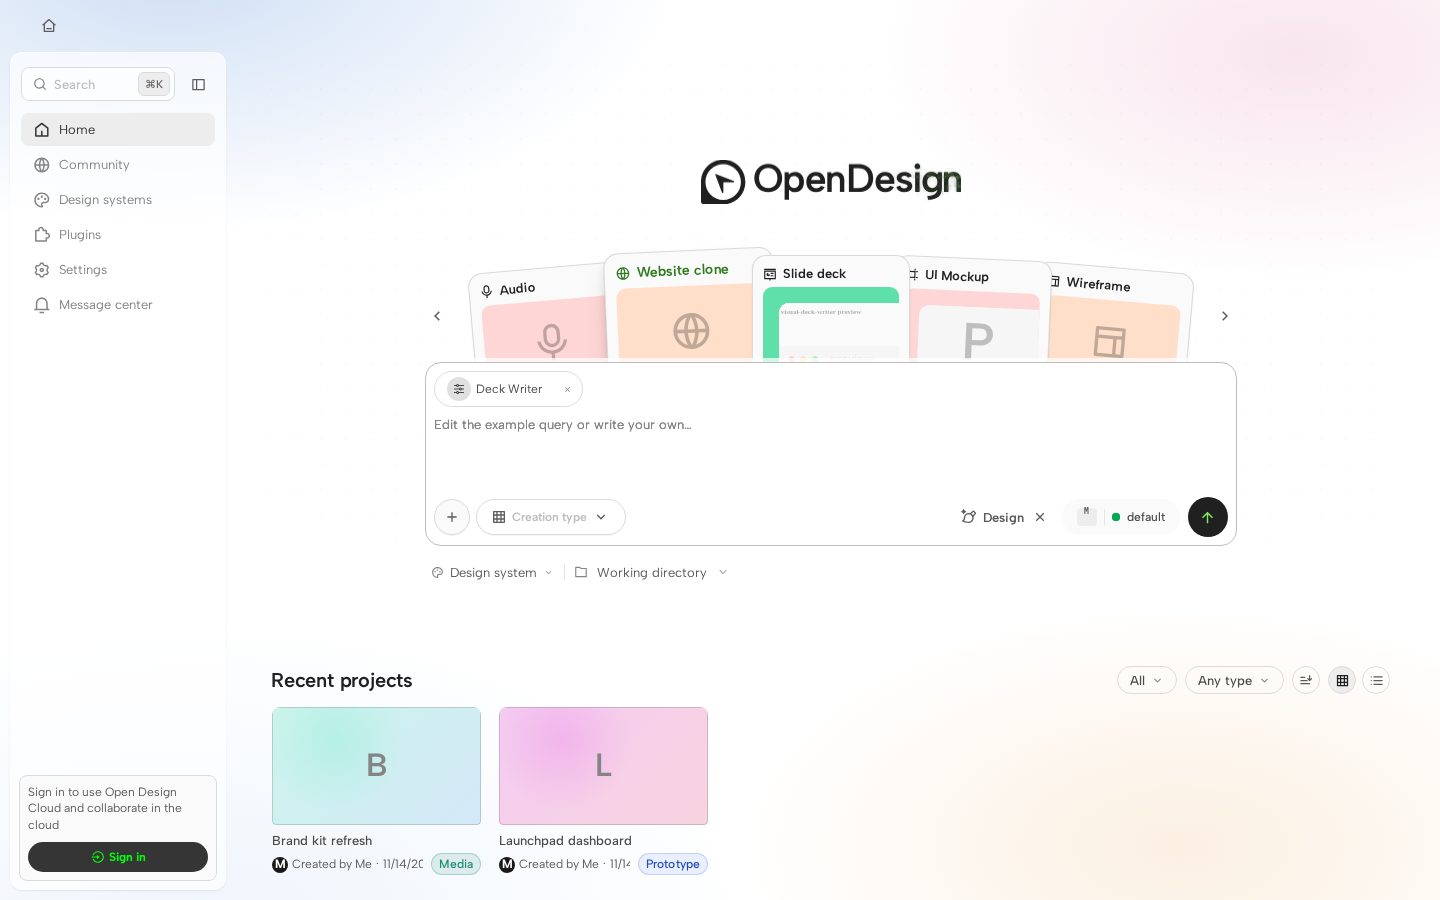This screenshot has width=1440, height=900.
Task: Open the Creation type dropdown
Action: coord(551,517)
